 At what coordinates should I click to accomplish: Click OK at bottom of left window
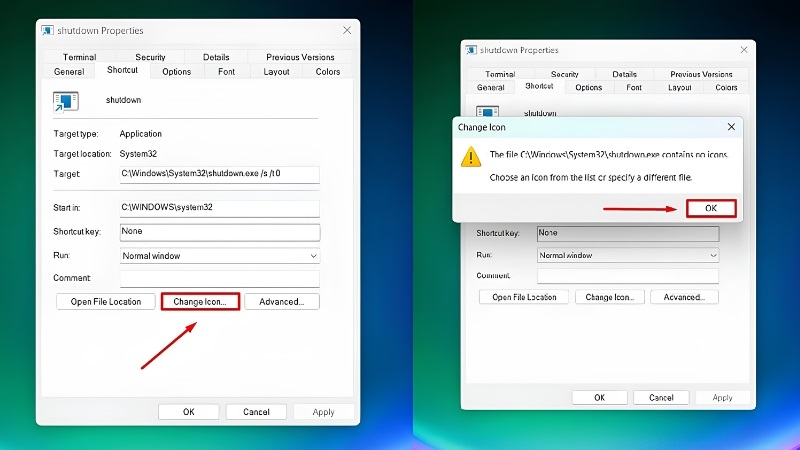[189, 412]
